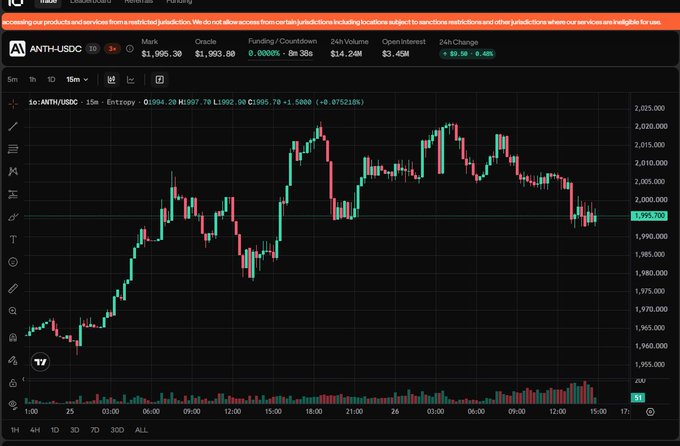
Task: Set date range to 30D
Action: click(117, 430)
